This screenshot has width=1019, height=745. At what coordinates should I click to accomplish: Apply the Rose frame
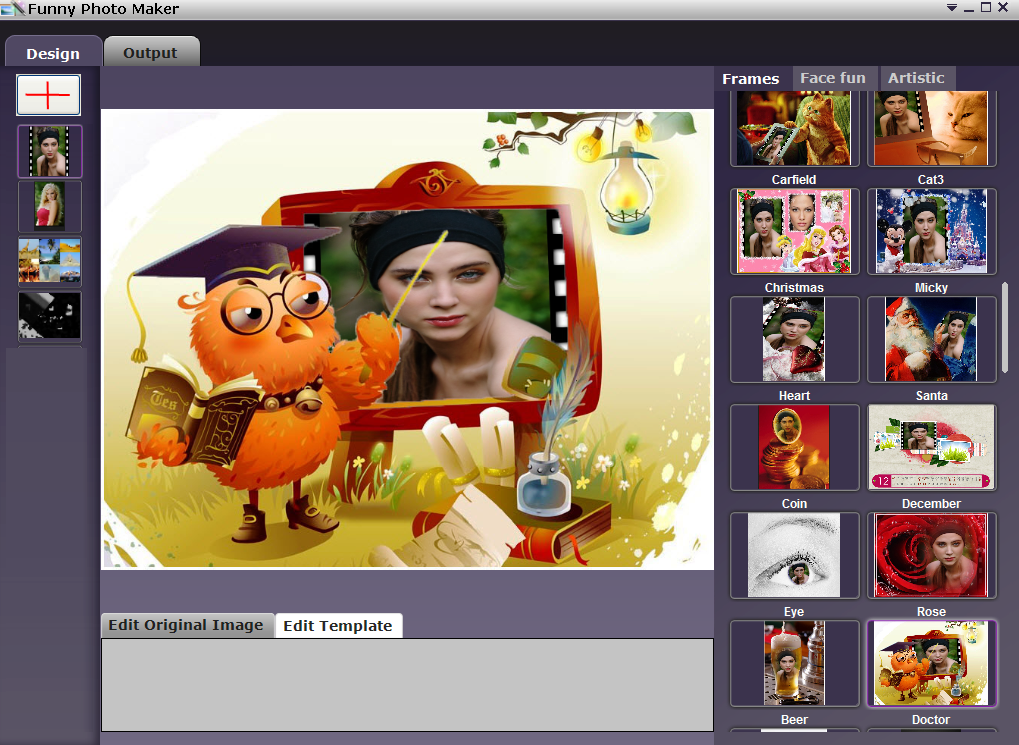(931, 555)
